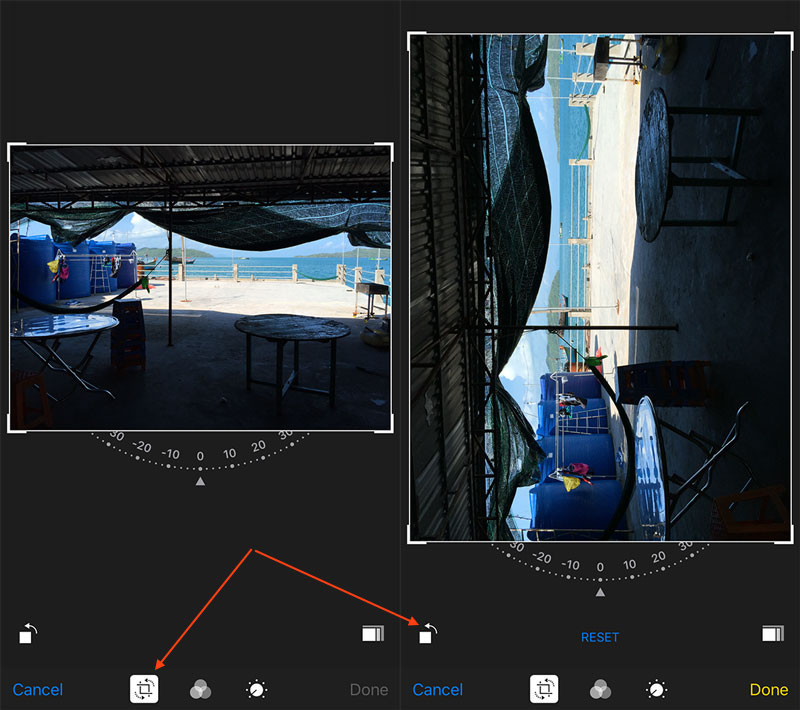Open the adjustments dial icon on the left screen
Screen dimensions: 800x710
click(x=257, y=689)
